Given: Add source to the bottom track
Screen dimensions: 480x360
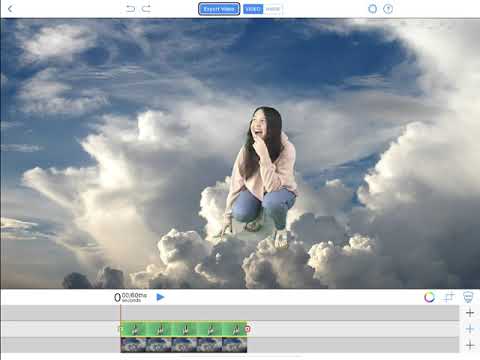Looking at the screenshot, I should click(470, 345).
